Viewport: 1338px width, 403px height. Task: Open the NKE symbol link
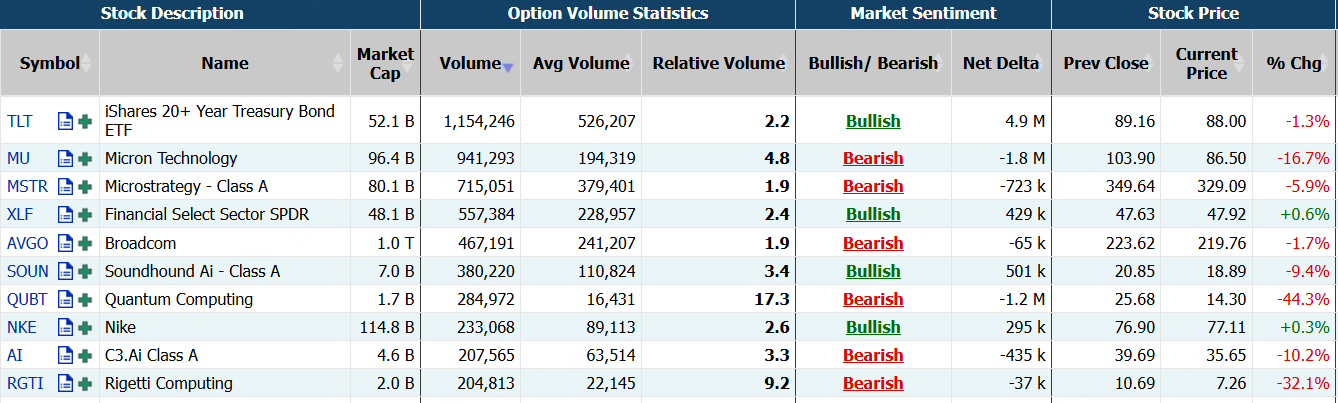[x=22, y=327]
